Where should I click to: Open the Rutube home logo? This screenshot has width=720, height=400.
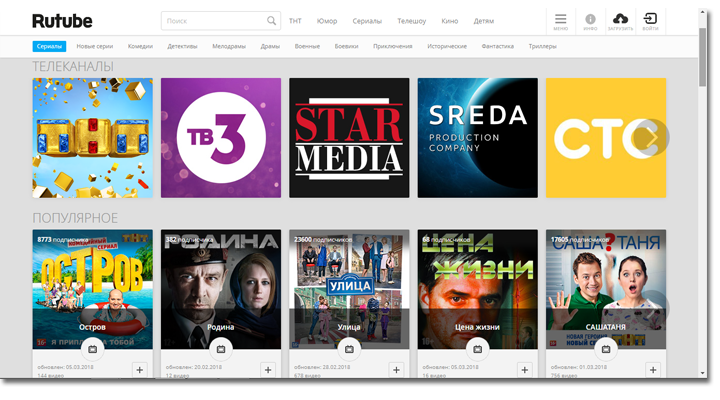62,21
